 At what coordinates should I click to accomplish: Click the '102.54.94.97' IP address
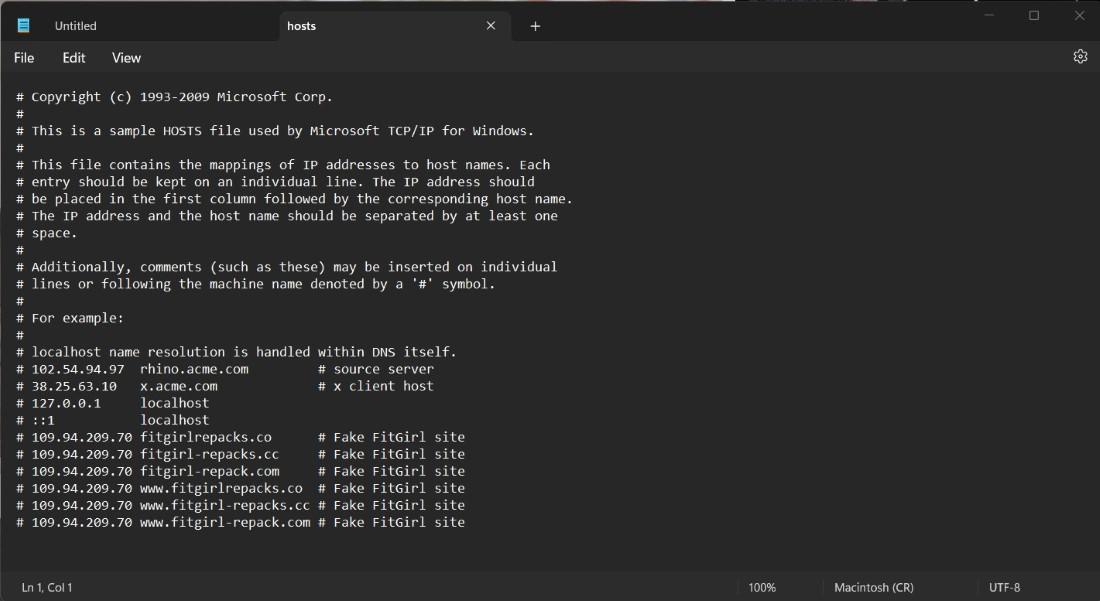tap(78, 369)
